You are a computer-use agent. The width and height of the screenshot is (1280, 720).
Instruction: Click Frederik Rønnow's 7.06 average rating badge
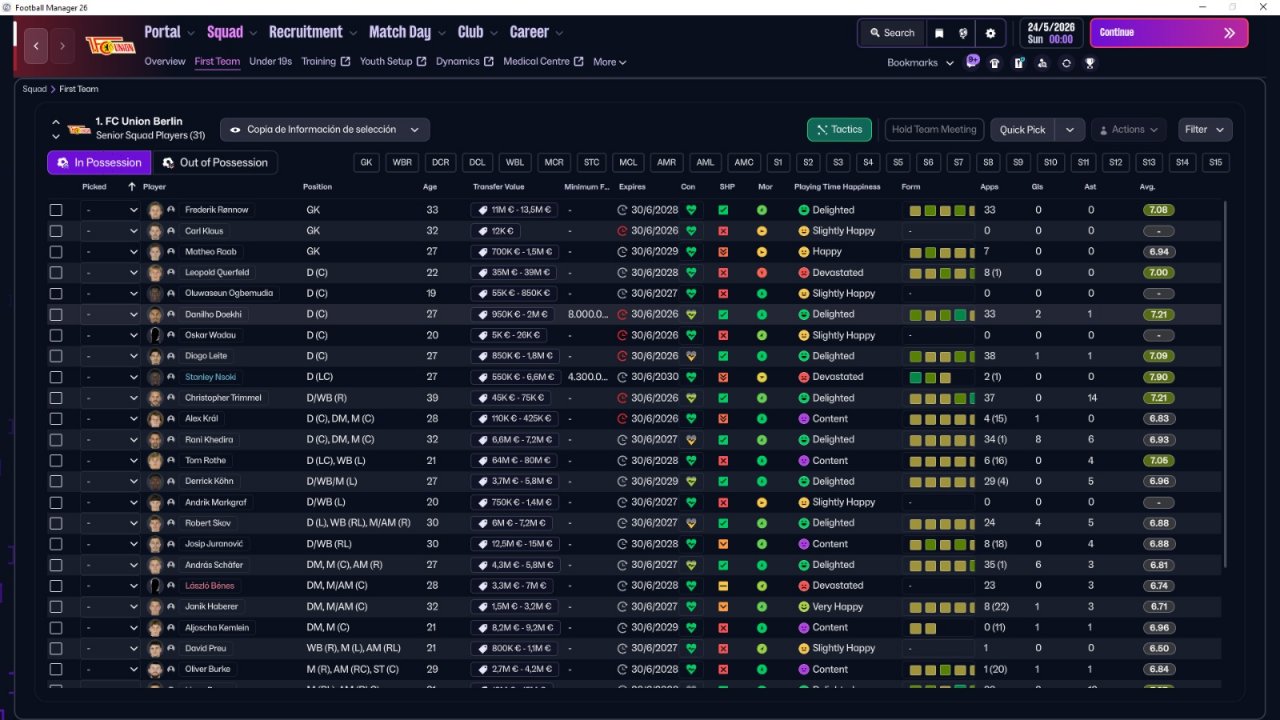tap(1158, 210)
